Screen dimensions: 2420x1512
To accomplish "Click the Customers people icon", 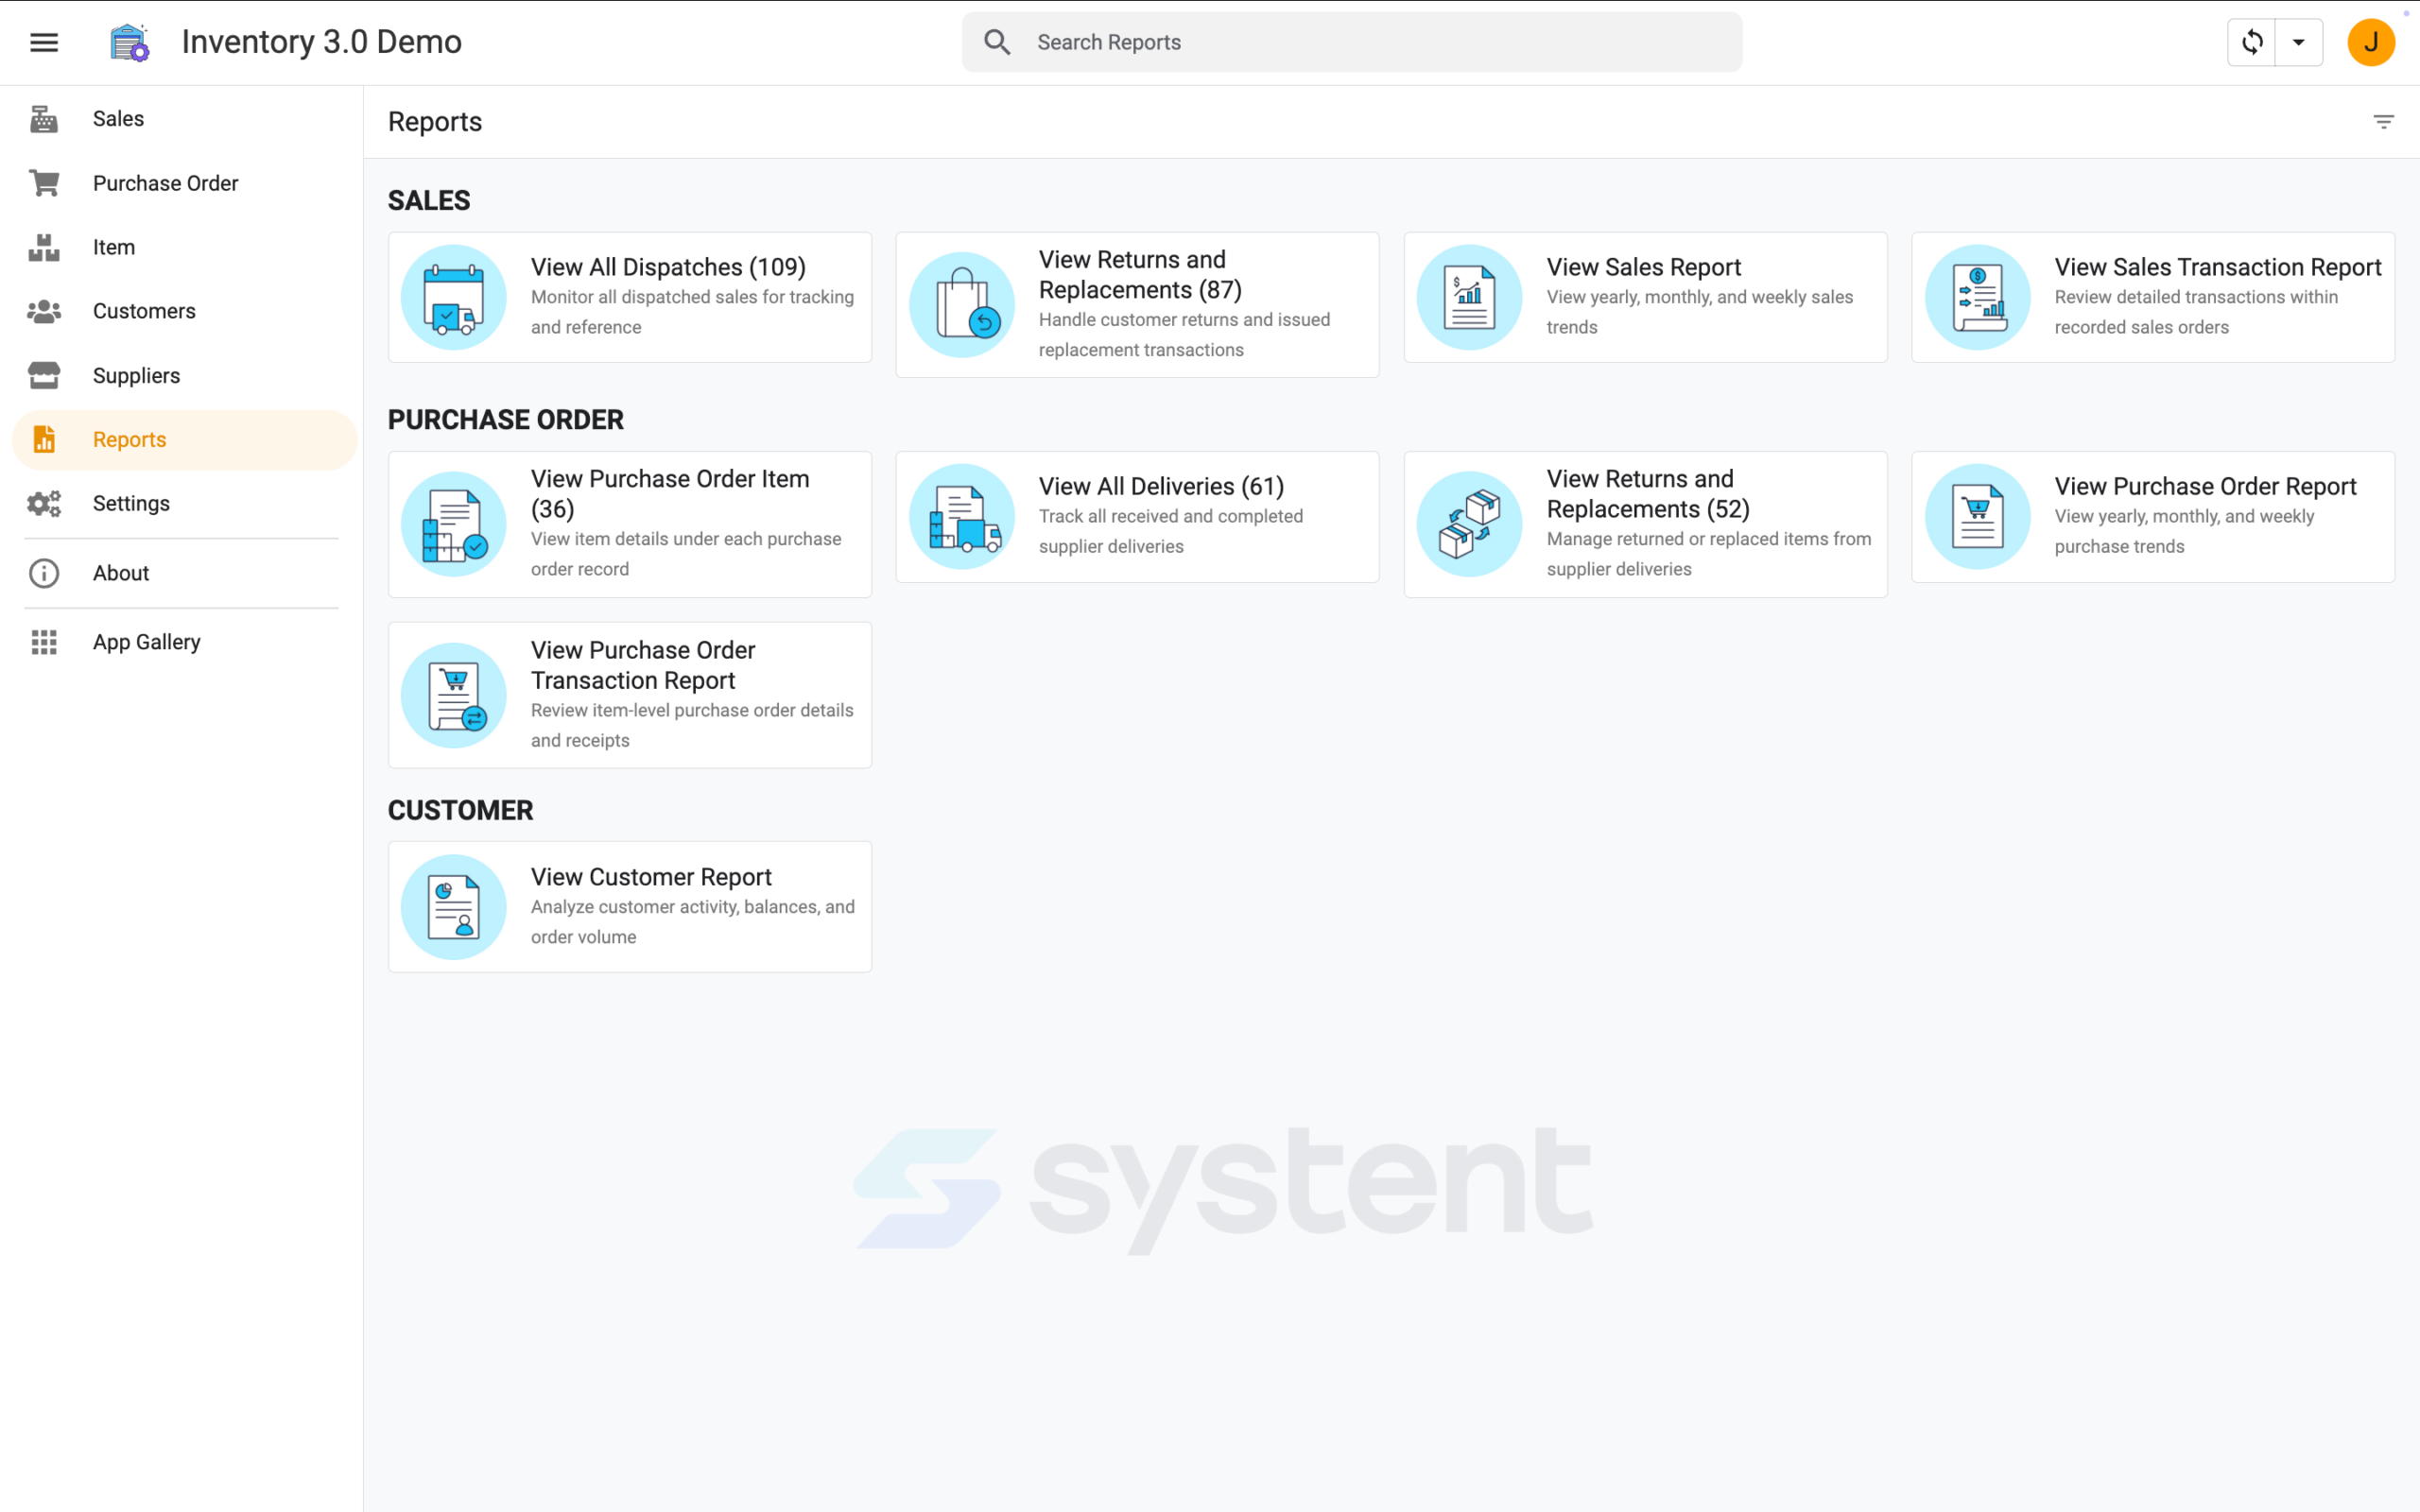I will point(44,311).
